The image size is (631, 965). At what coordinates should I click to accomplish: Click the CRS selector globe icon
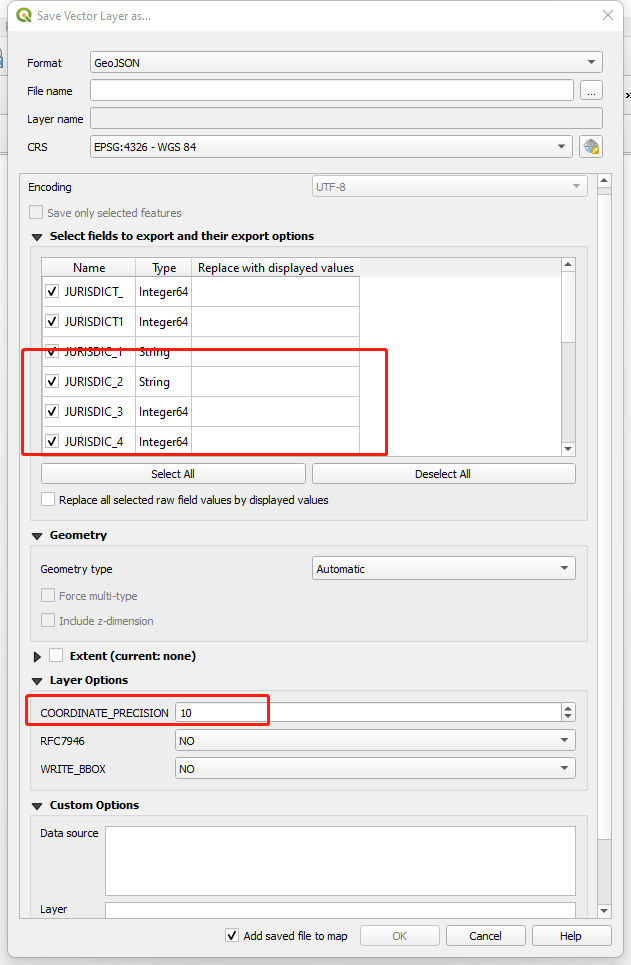[x=591, y=147]
